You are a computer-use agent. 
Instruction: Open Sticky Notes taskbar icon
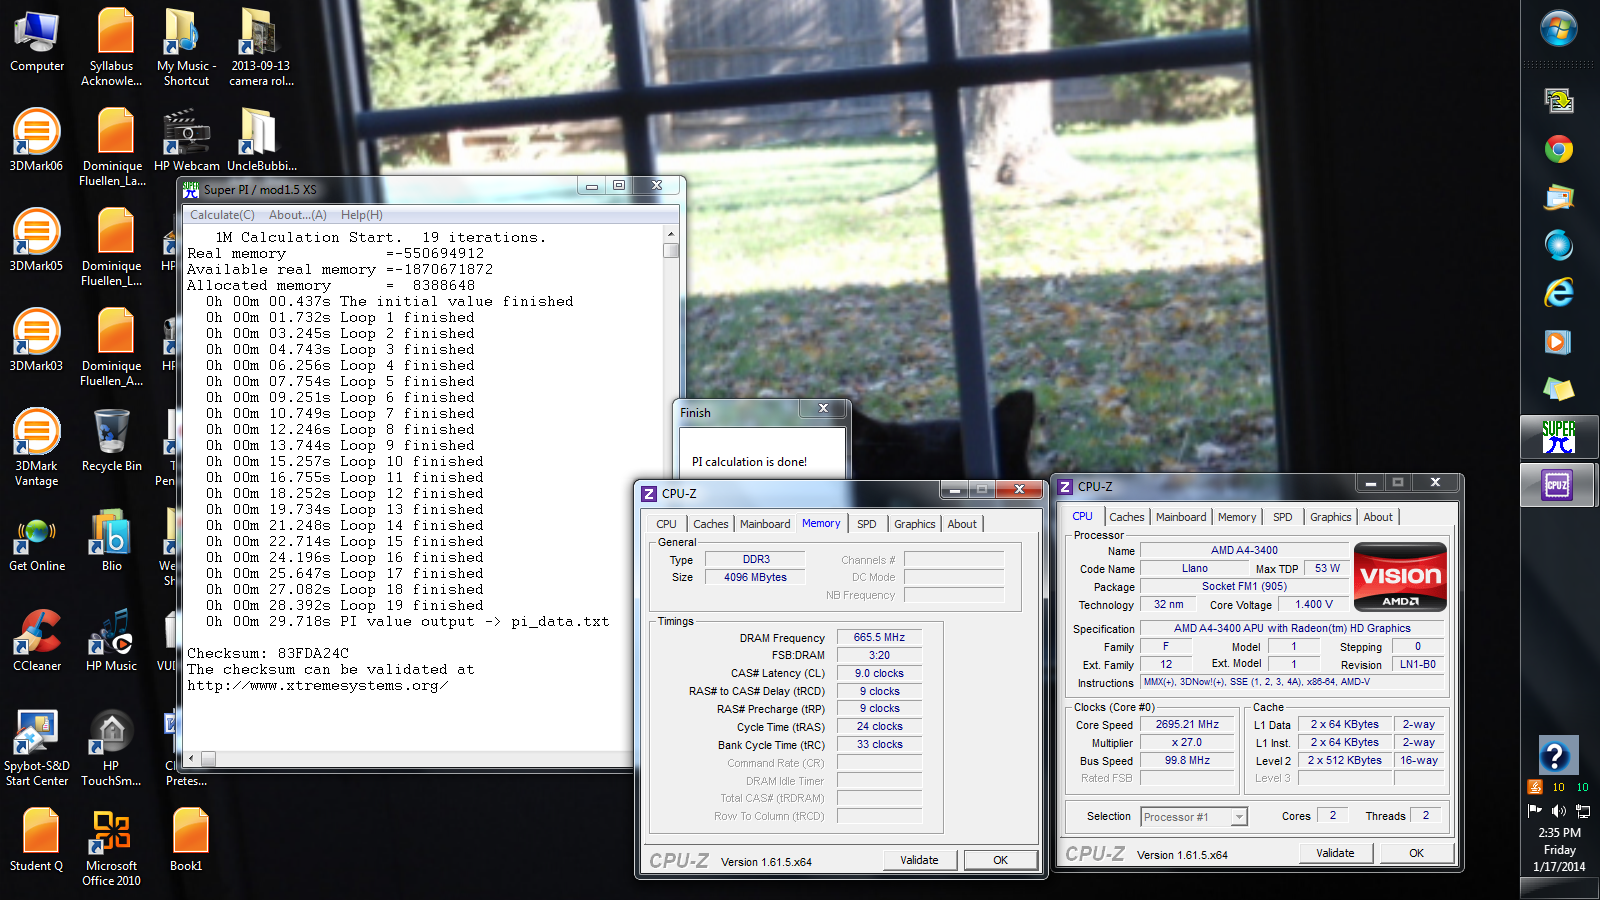click(x=1559, y=389)
